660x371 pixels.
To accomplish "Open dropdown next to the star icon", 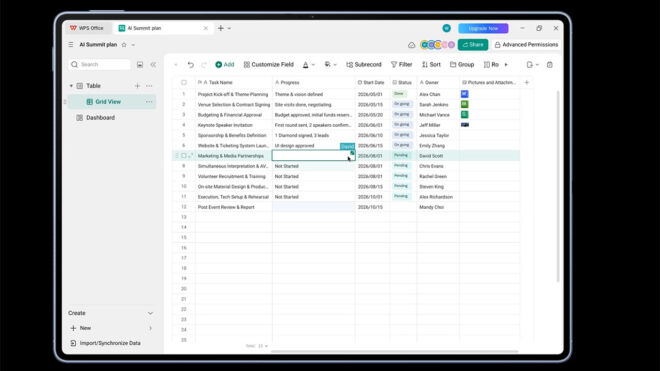I will pos(133,45).
